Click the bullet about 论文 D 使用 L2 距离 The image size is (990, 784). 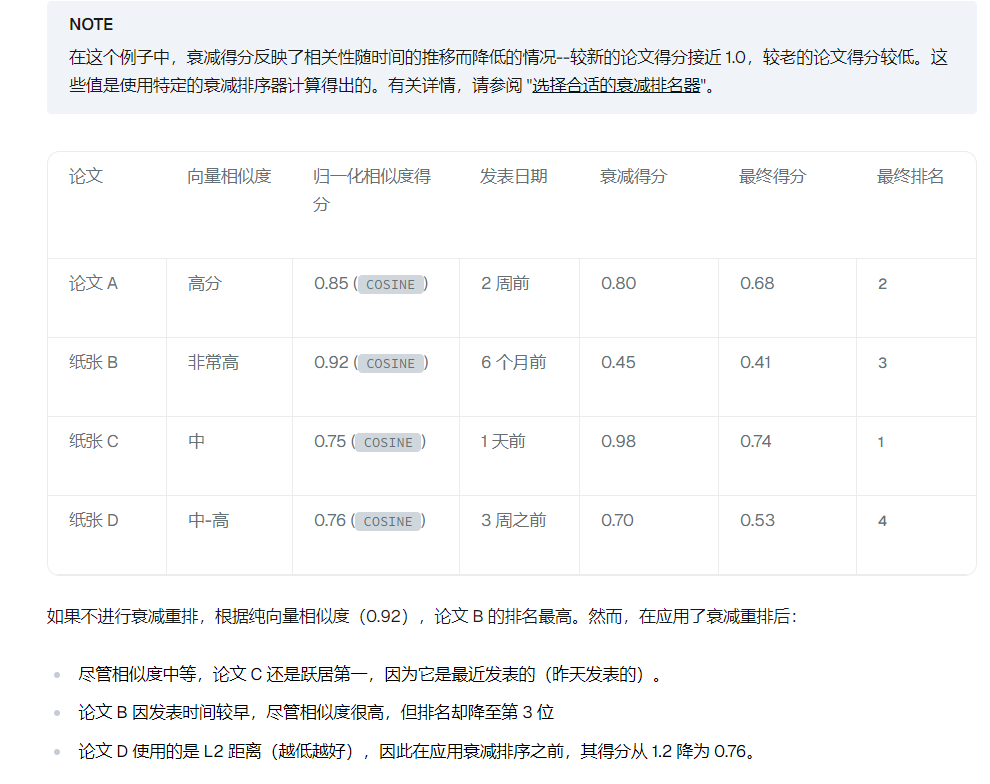(x=417, y=751)
